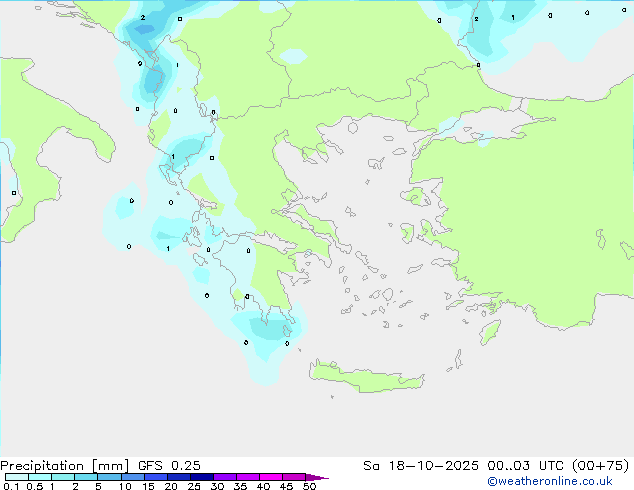The width and height of the screenshot is (634, 490).
Task: Click the '0.5' legend scale label
Action: [35, 486]
